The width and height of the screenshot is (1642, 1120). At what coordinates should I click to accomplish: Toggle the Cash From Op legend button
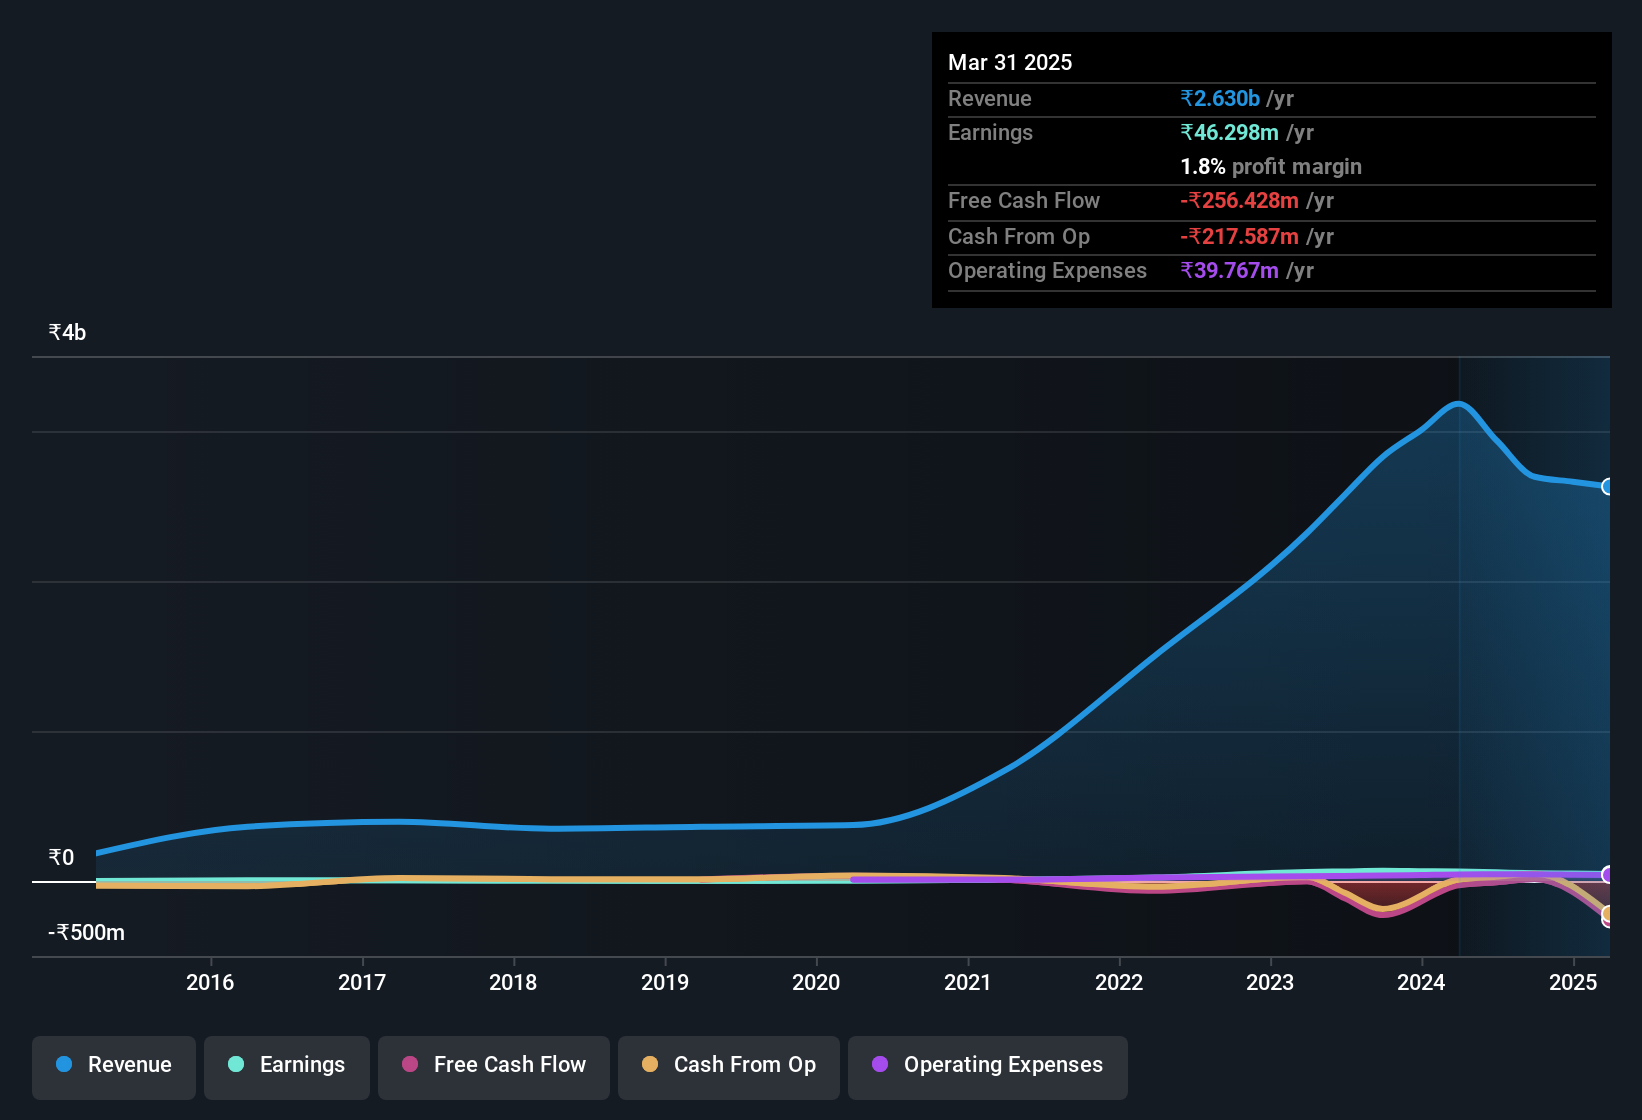728,1067
